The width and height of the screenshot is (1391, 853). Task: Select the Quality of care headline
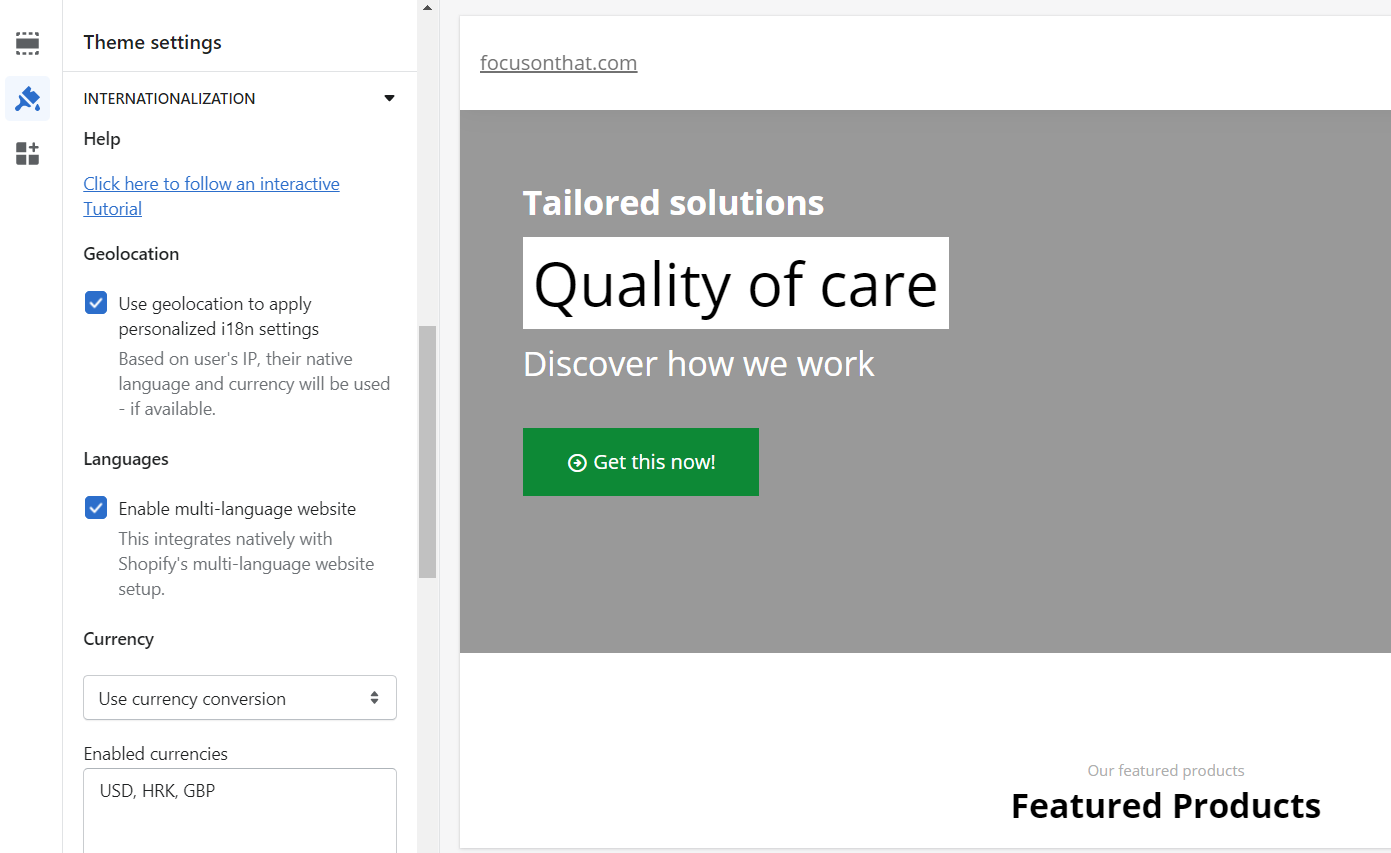pyautogui.click(x=736, y=283)
